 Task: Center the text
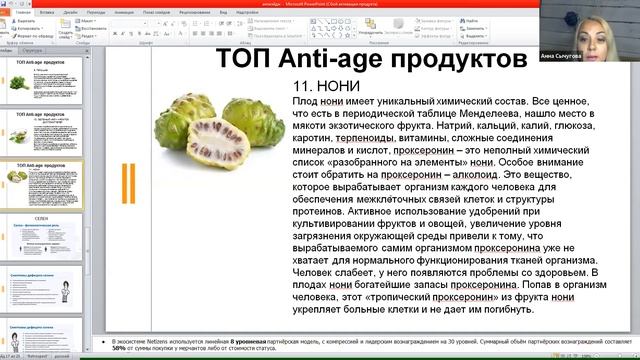point(203,33)
